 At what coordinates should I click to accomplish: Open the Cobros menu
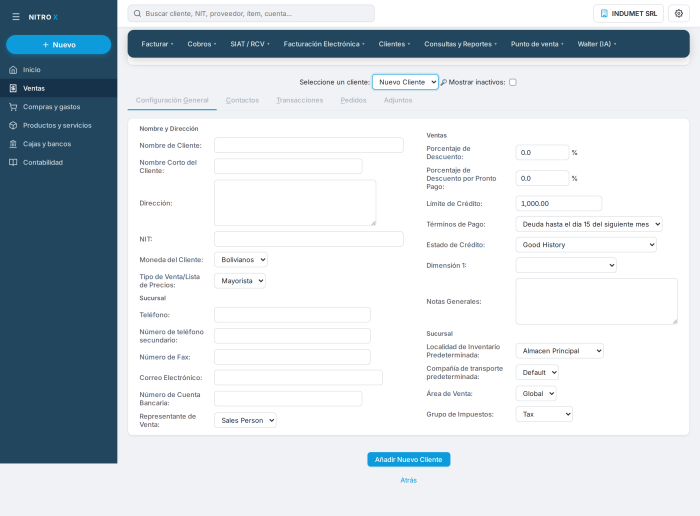click(202, 44)
